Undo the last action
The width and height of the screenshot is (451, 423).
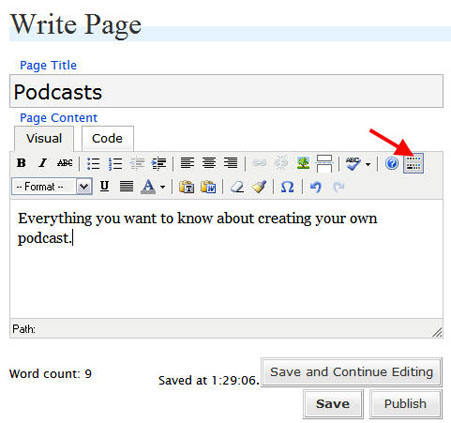[x=316, y=187]
